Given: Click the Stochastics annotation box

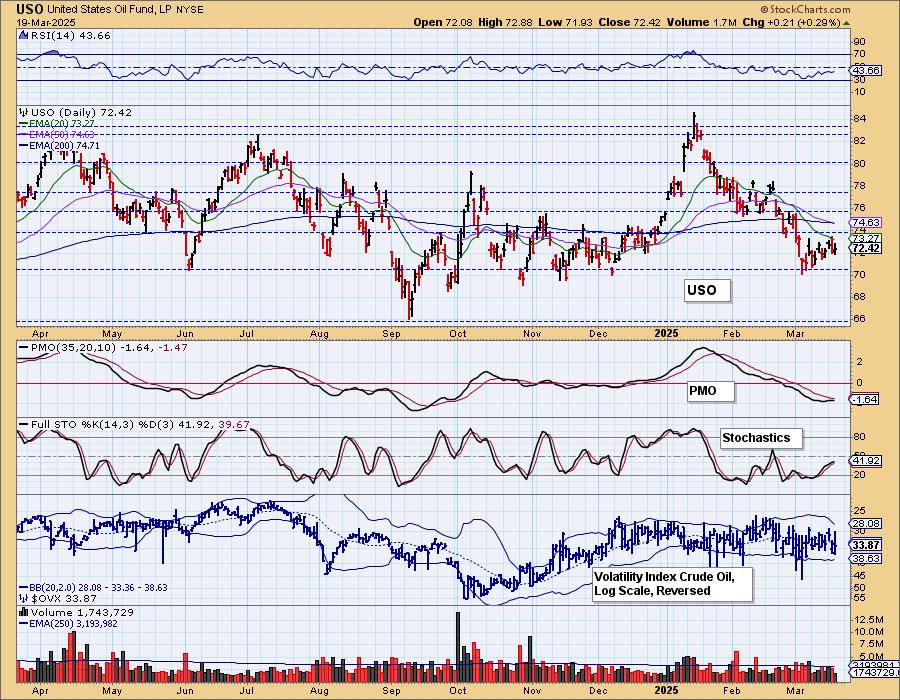Looking at the screenshot, I should click(x=761, y=438).
